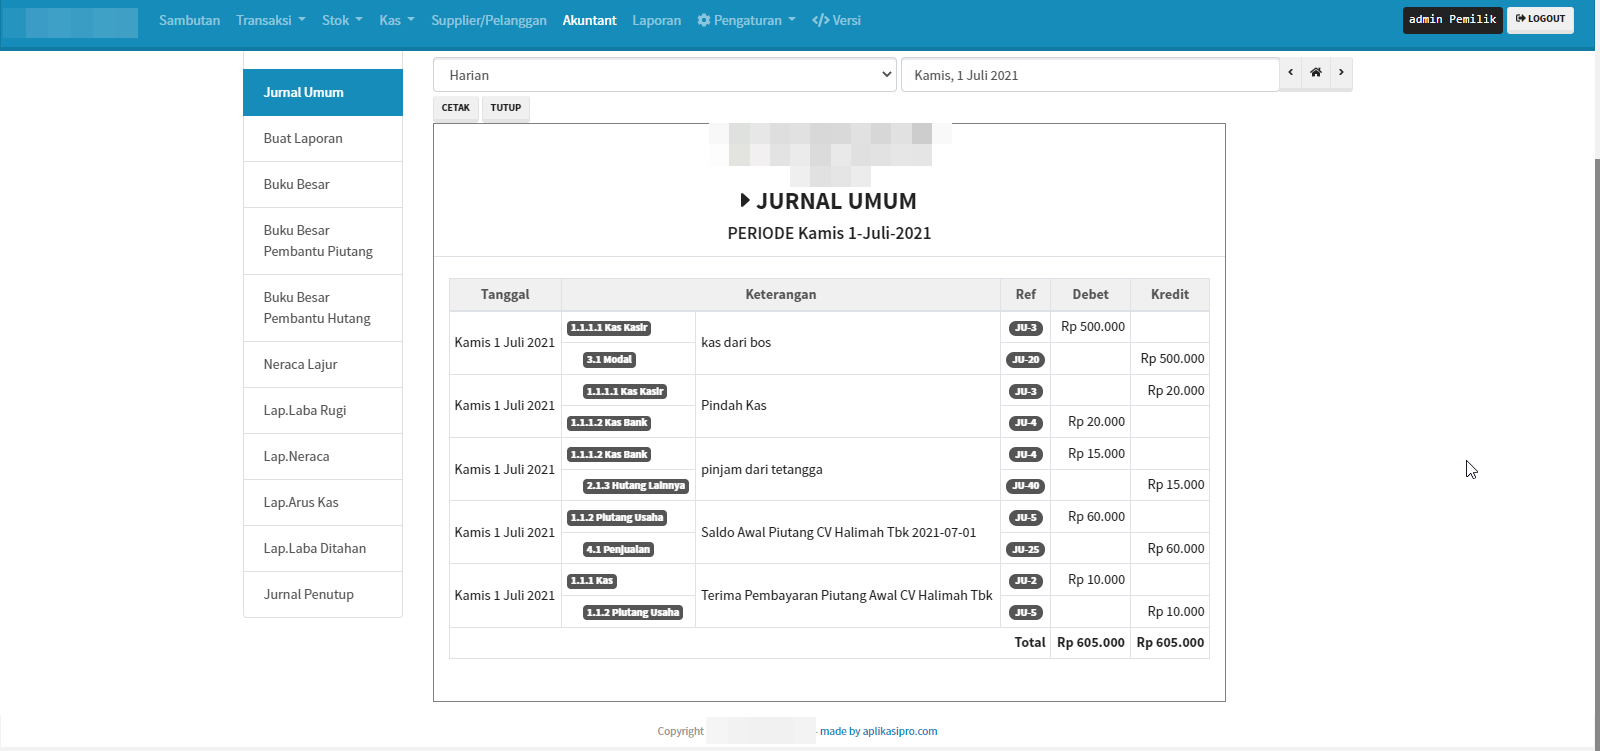Click the previous date arrow button
This screenshot has width=1600, height=751.
tap(1290, 73)
